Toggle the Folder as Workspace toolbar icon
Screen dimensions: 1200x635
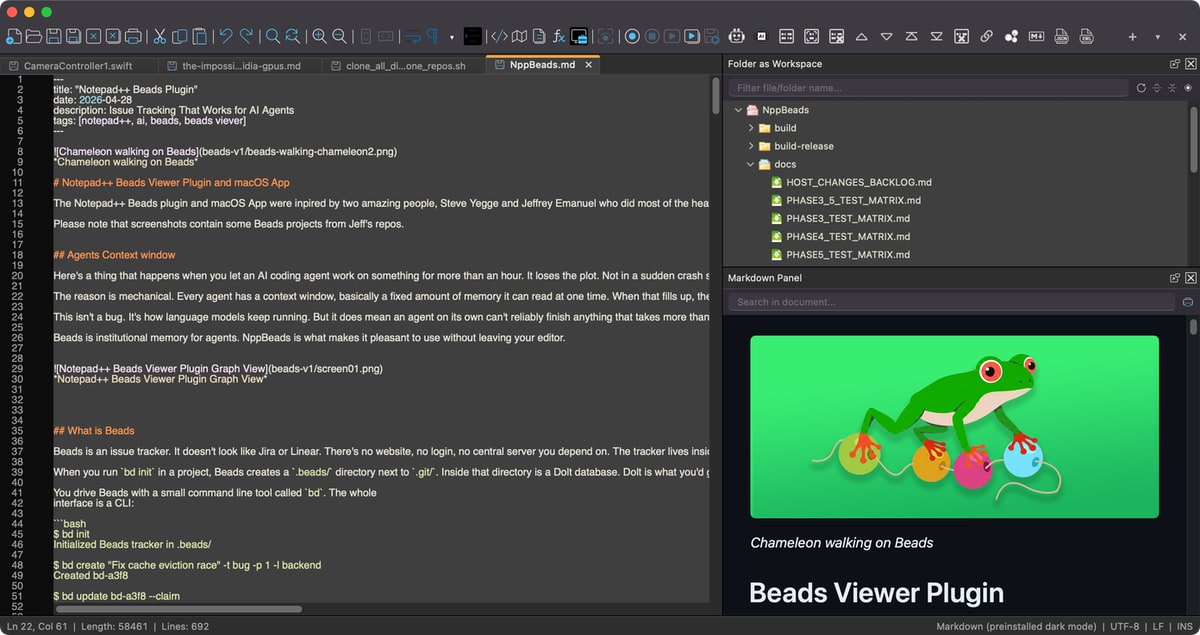pyautogui.click(x=579, y=37)
